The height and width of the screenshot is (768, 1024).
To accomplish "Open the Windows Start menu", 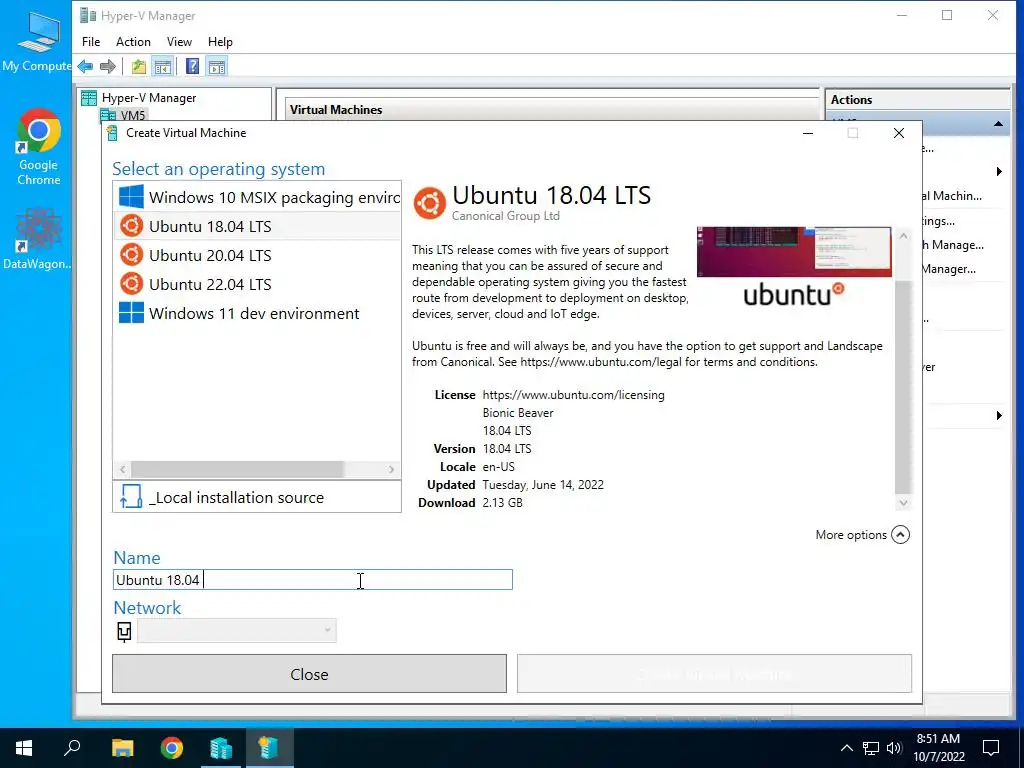I will (24, 748).
